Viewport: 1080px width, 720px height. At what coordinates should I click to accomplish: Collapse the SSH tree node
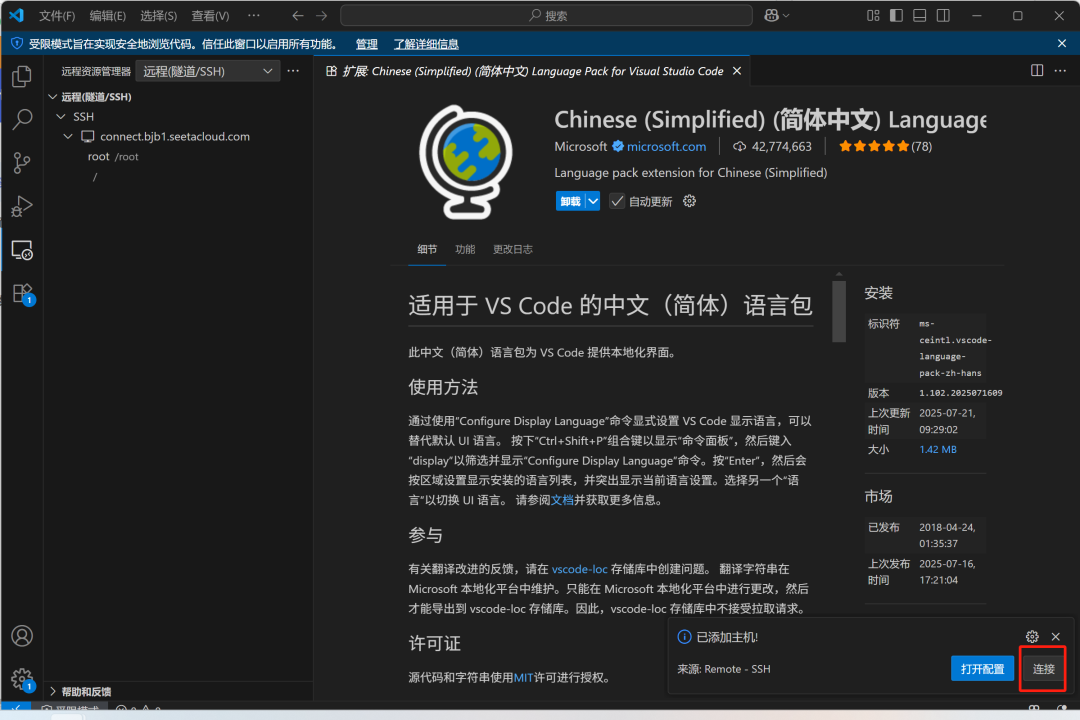coord(61,116)
